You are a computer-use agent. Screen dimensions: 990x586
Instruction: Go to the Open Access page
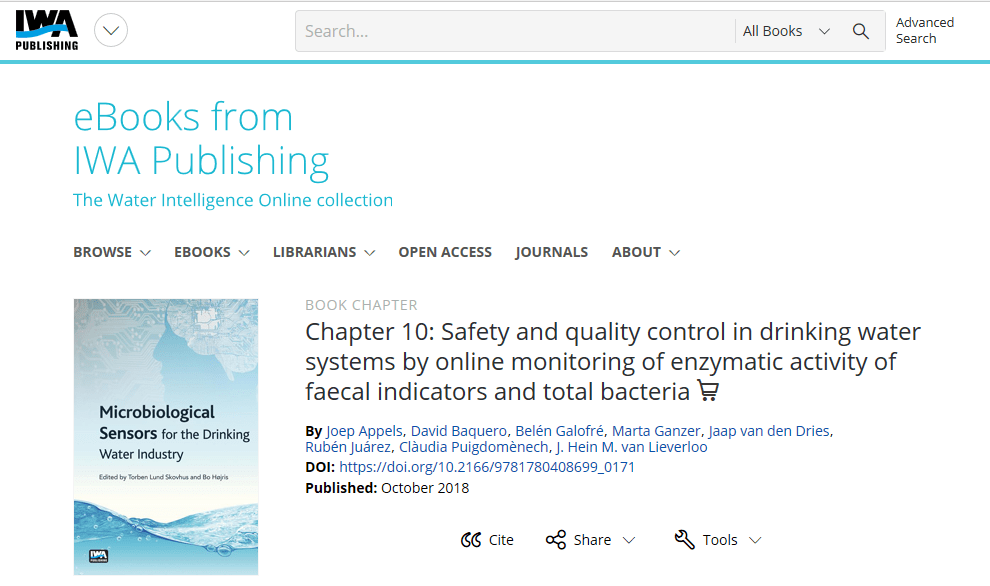pos(445,252)
